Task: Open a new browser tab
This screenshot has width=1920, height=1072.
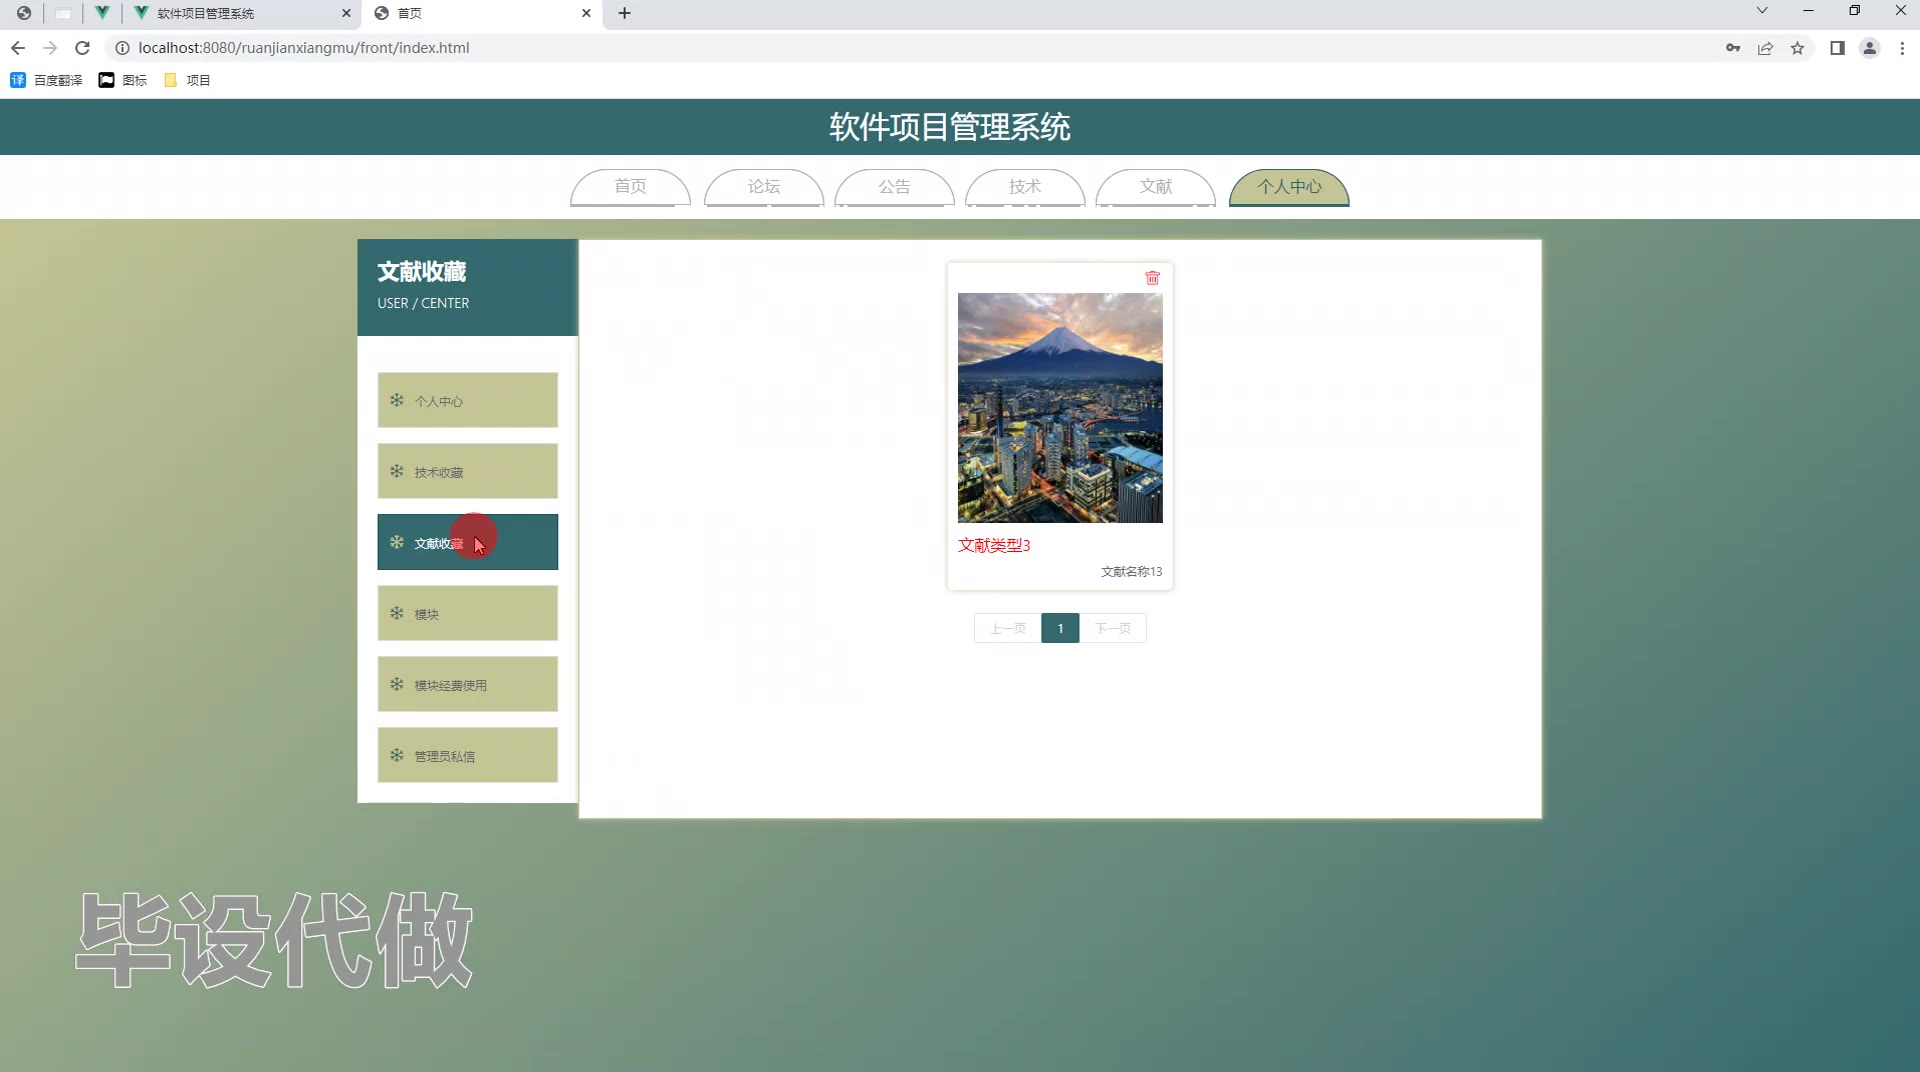Action: pyautogui.click(x=624, y=13)
